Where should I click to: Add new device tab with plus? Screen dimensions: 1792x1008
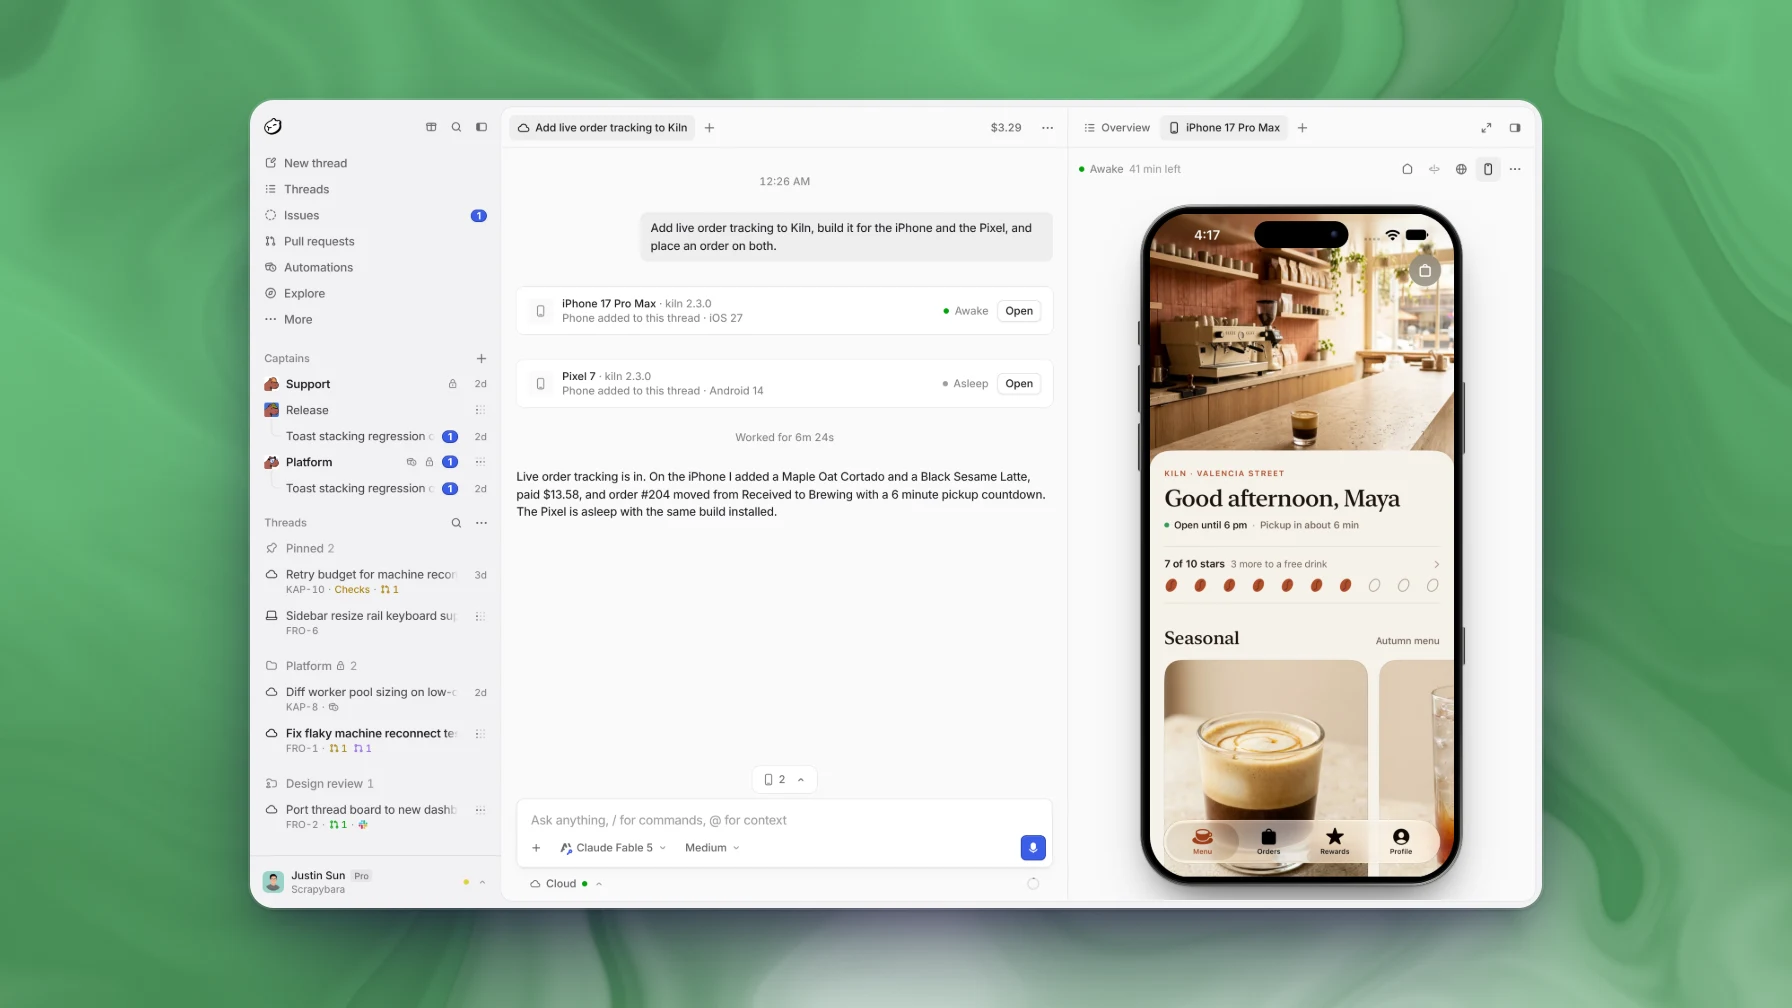point(1302,127)
